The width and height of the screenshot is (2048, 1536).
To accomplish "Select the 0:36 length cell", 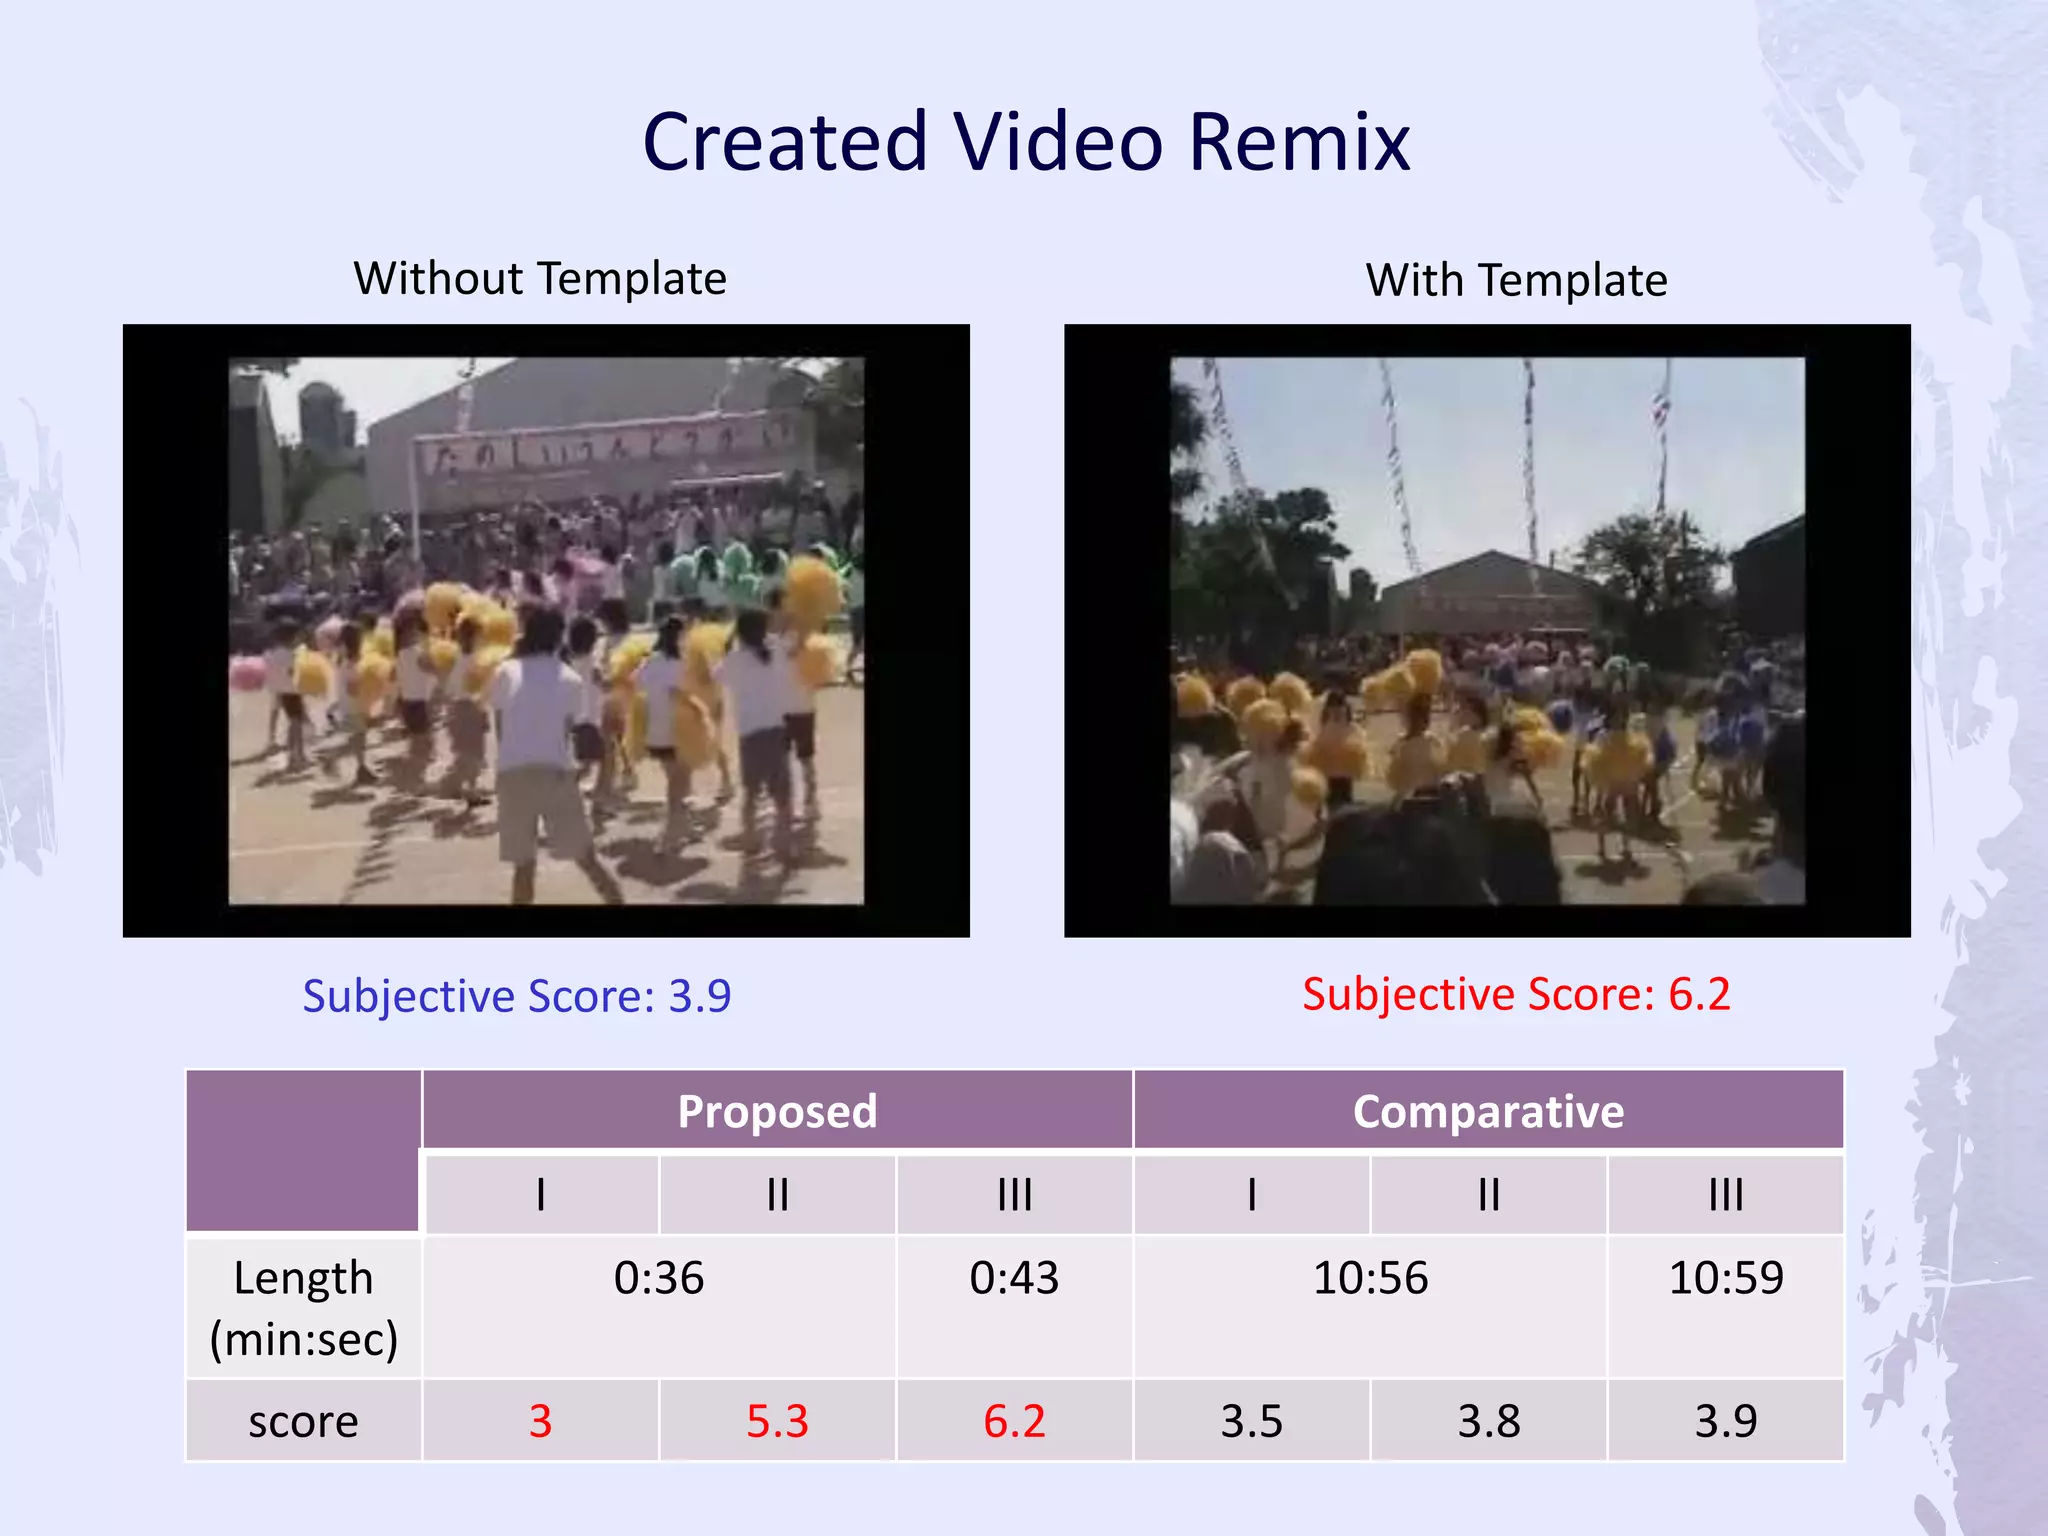I will pos(659,1278).
